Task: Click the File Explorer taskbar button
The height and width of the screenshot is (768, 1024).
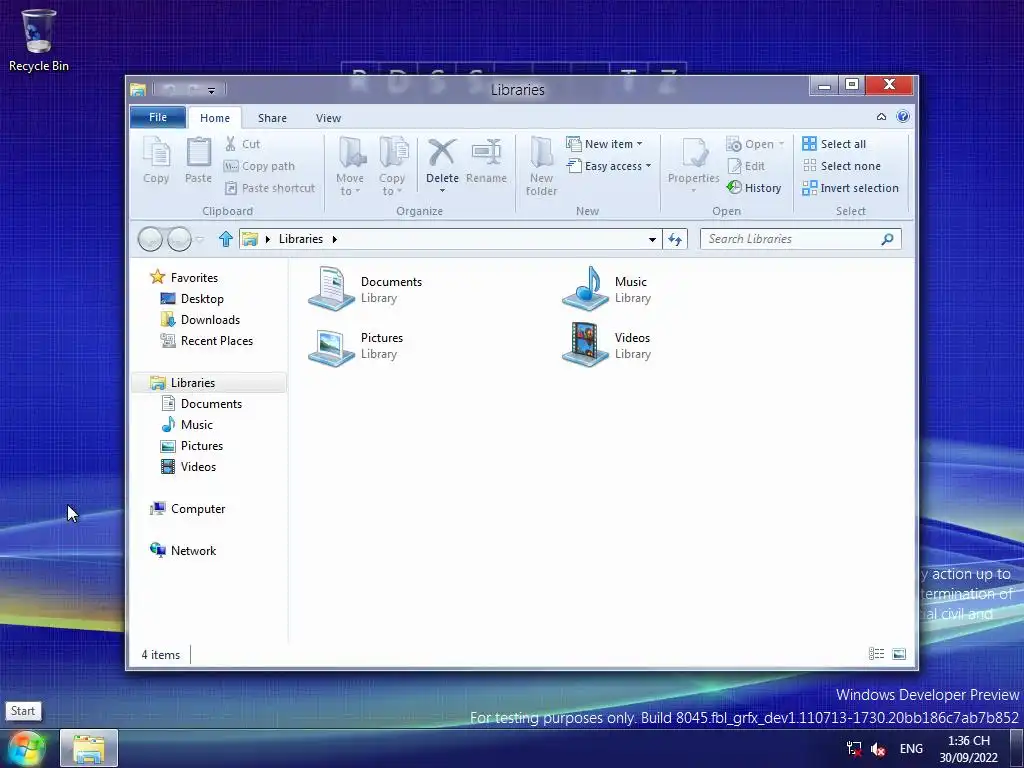Action: pos(89,748)
